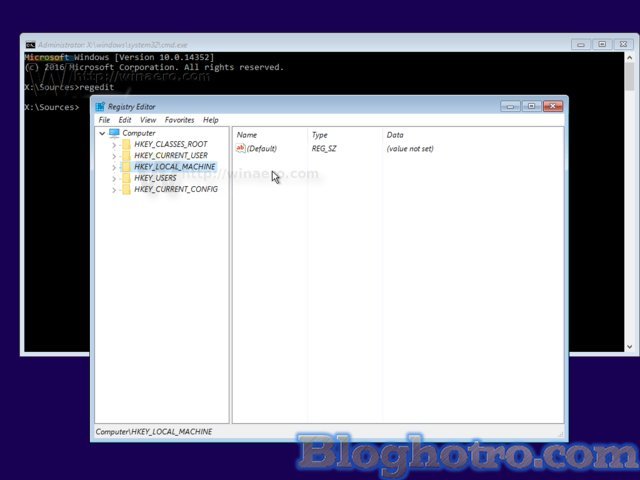Click the (Default) string value icon
This screenshot has height=480, width=640.
(x=240, y=148)
